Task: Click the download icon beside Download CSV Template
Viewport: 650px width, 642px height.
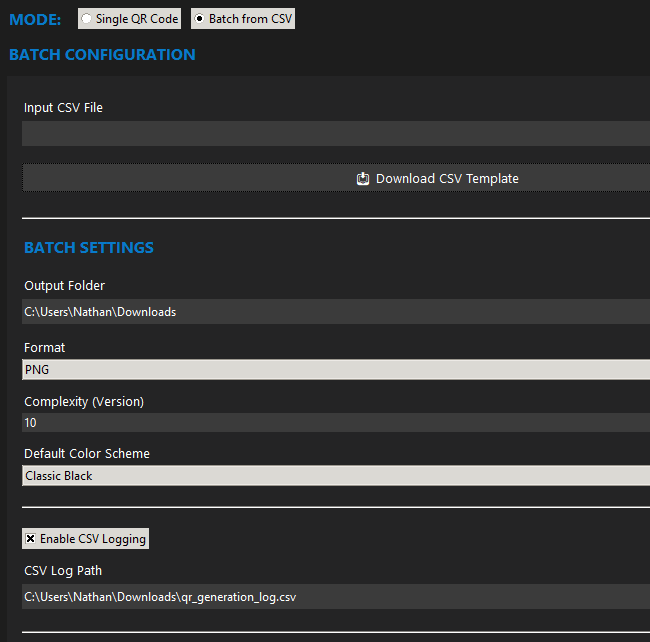Action: coord(363,179)
